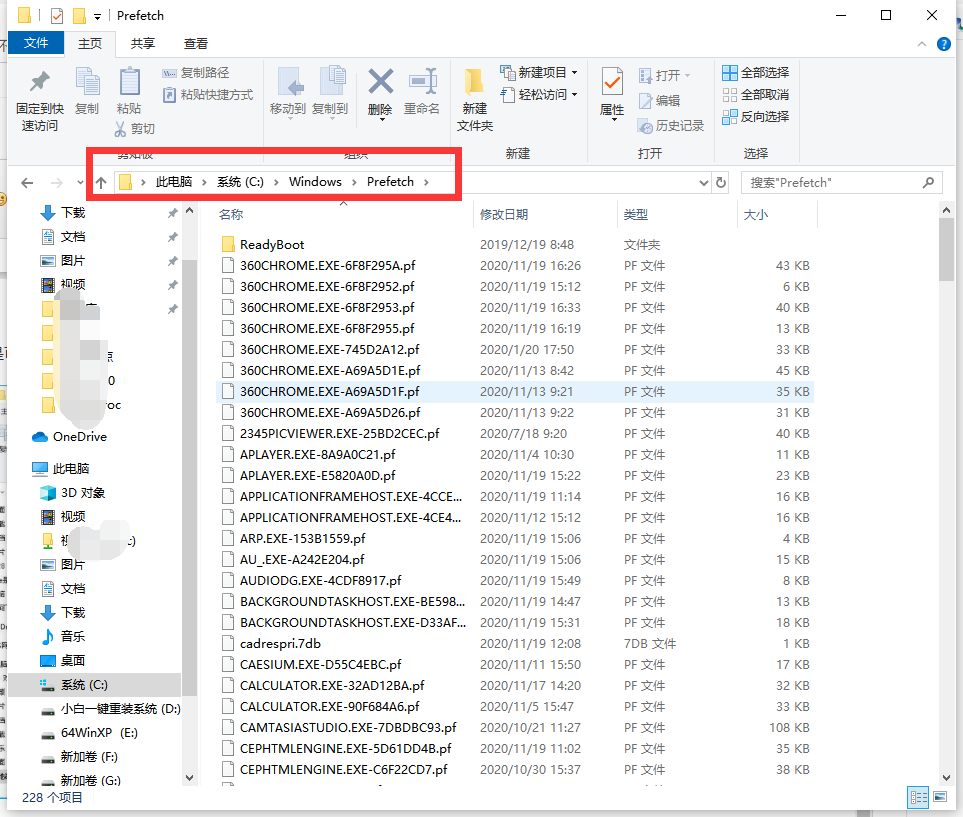
Task: Select 系统 (C:) in navigation pane
Action: tap(84, 685)
